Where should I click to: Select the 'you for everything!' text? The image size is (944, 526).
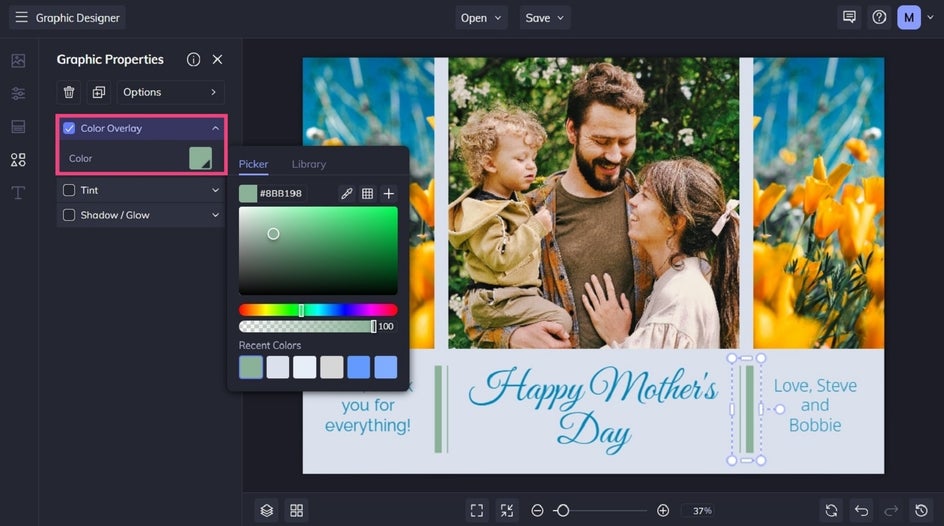pos(368,415)
